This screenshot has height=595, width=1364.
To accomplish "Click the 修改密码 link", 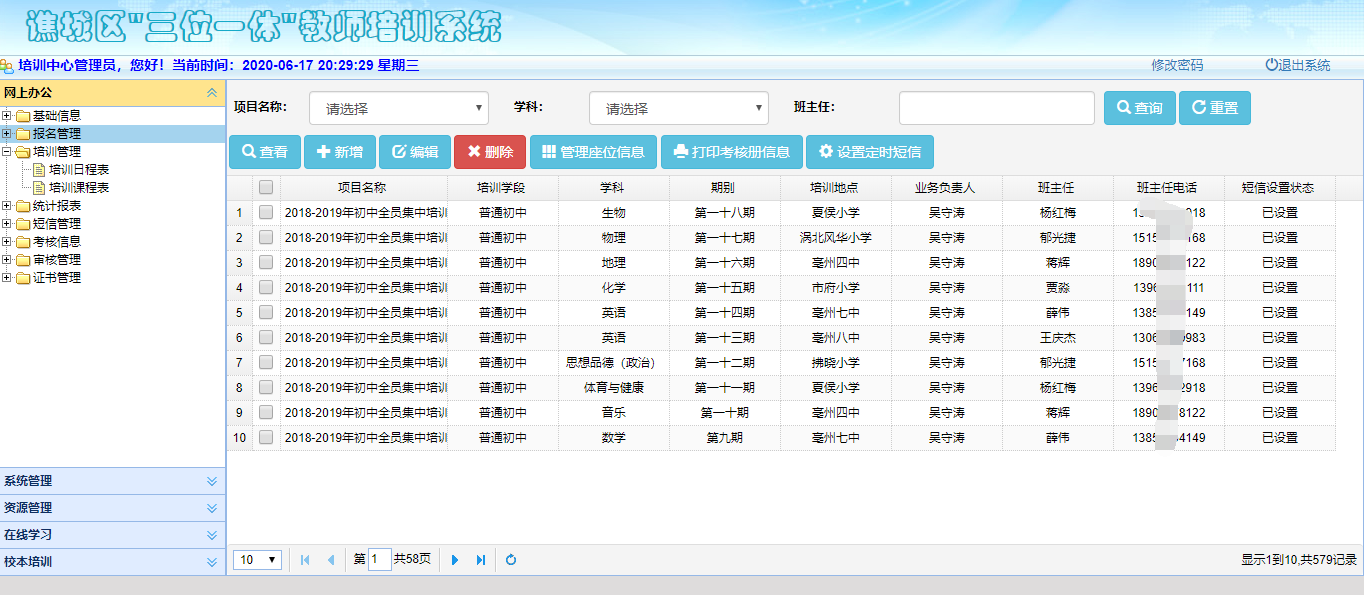I will click(x=1177, y=65).
